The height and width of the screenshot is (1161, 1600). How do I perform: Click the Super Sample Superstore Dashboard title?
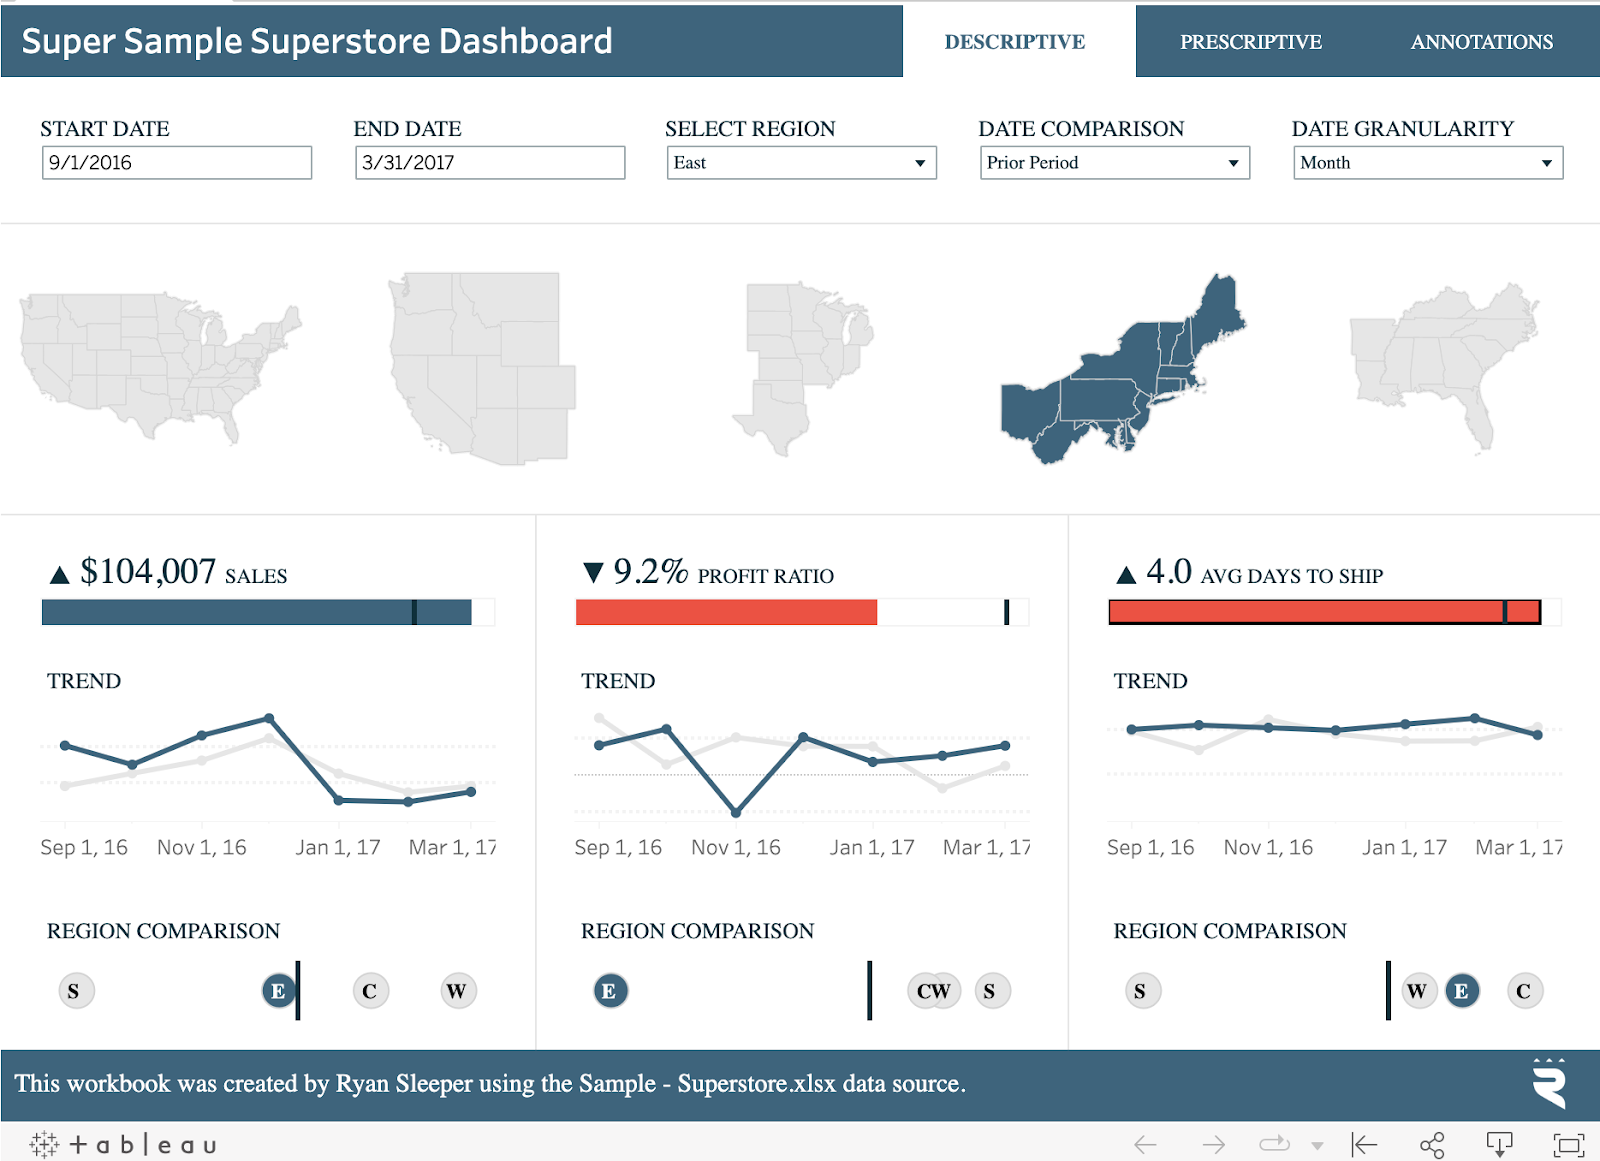[317, 41]
